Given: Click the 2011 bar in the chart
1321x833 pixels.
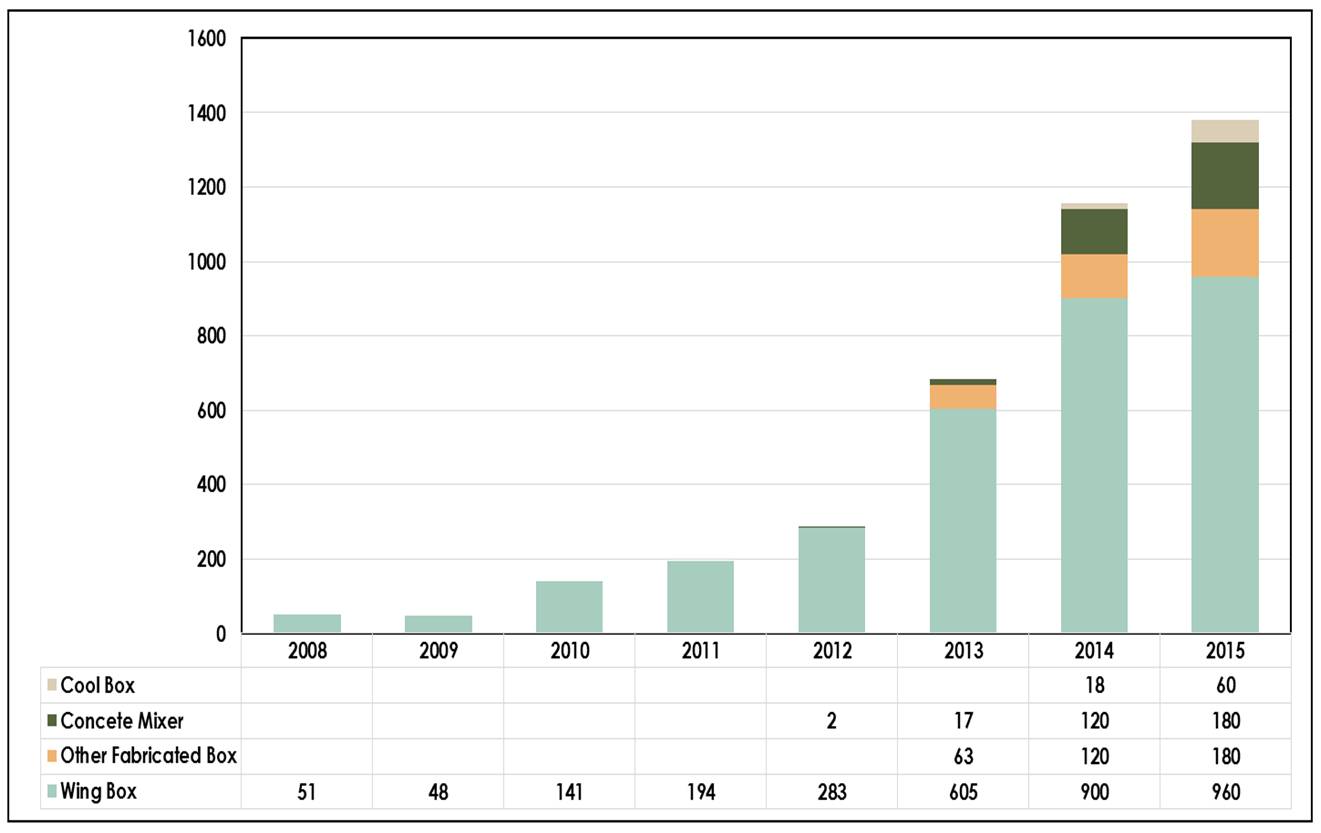Looking at the screenshot, I should 700,597.
